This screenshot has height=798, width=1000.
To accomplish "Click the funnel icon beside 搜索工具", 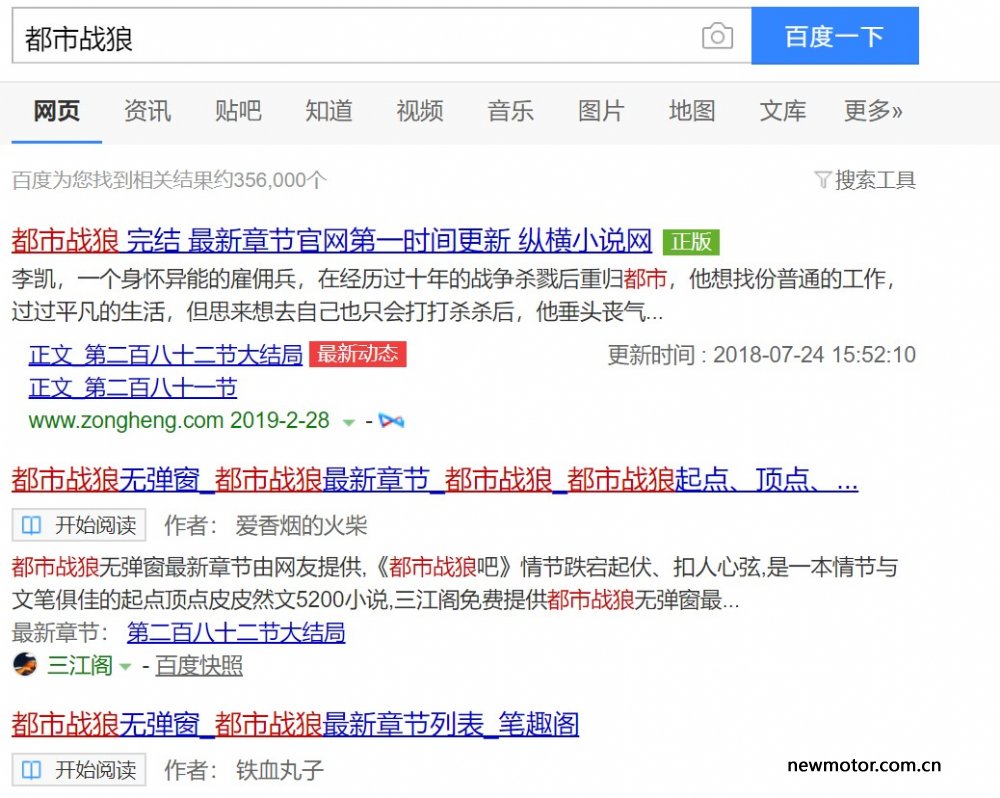I will click(823, 181).
